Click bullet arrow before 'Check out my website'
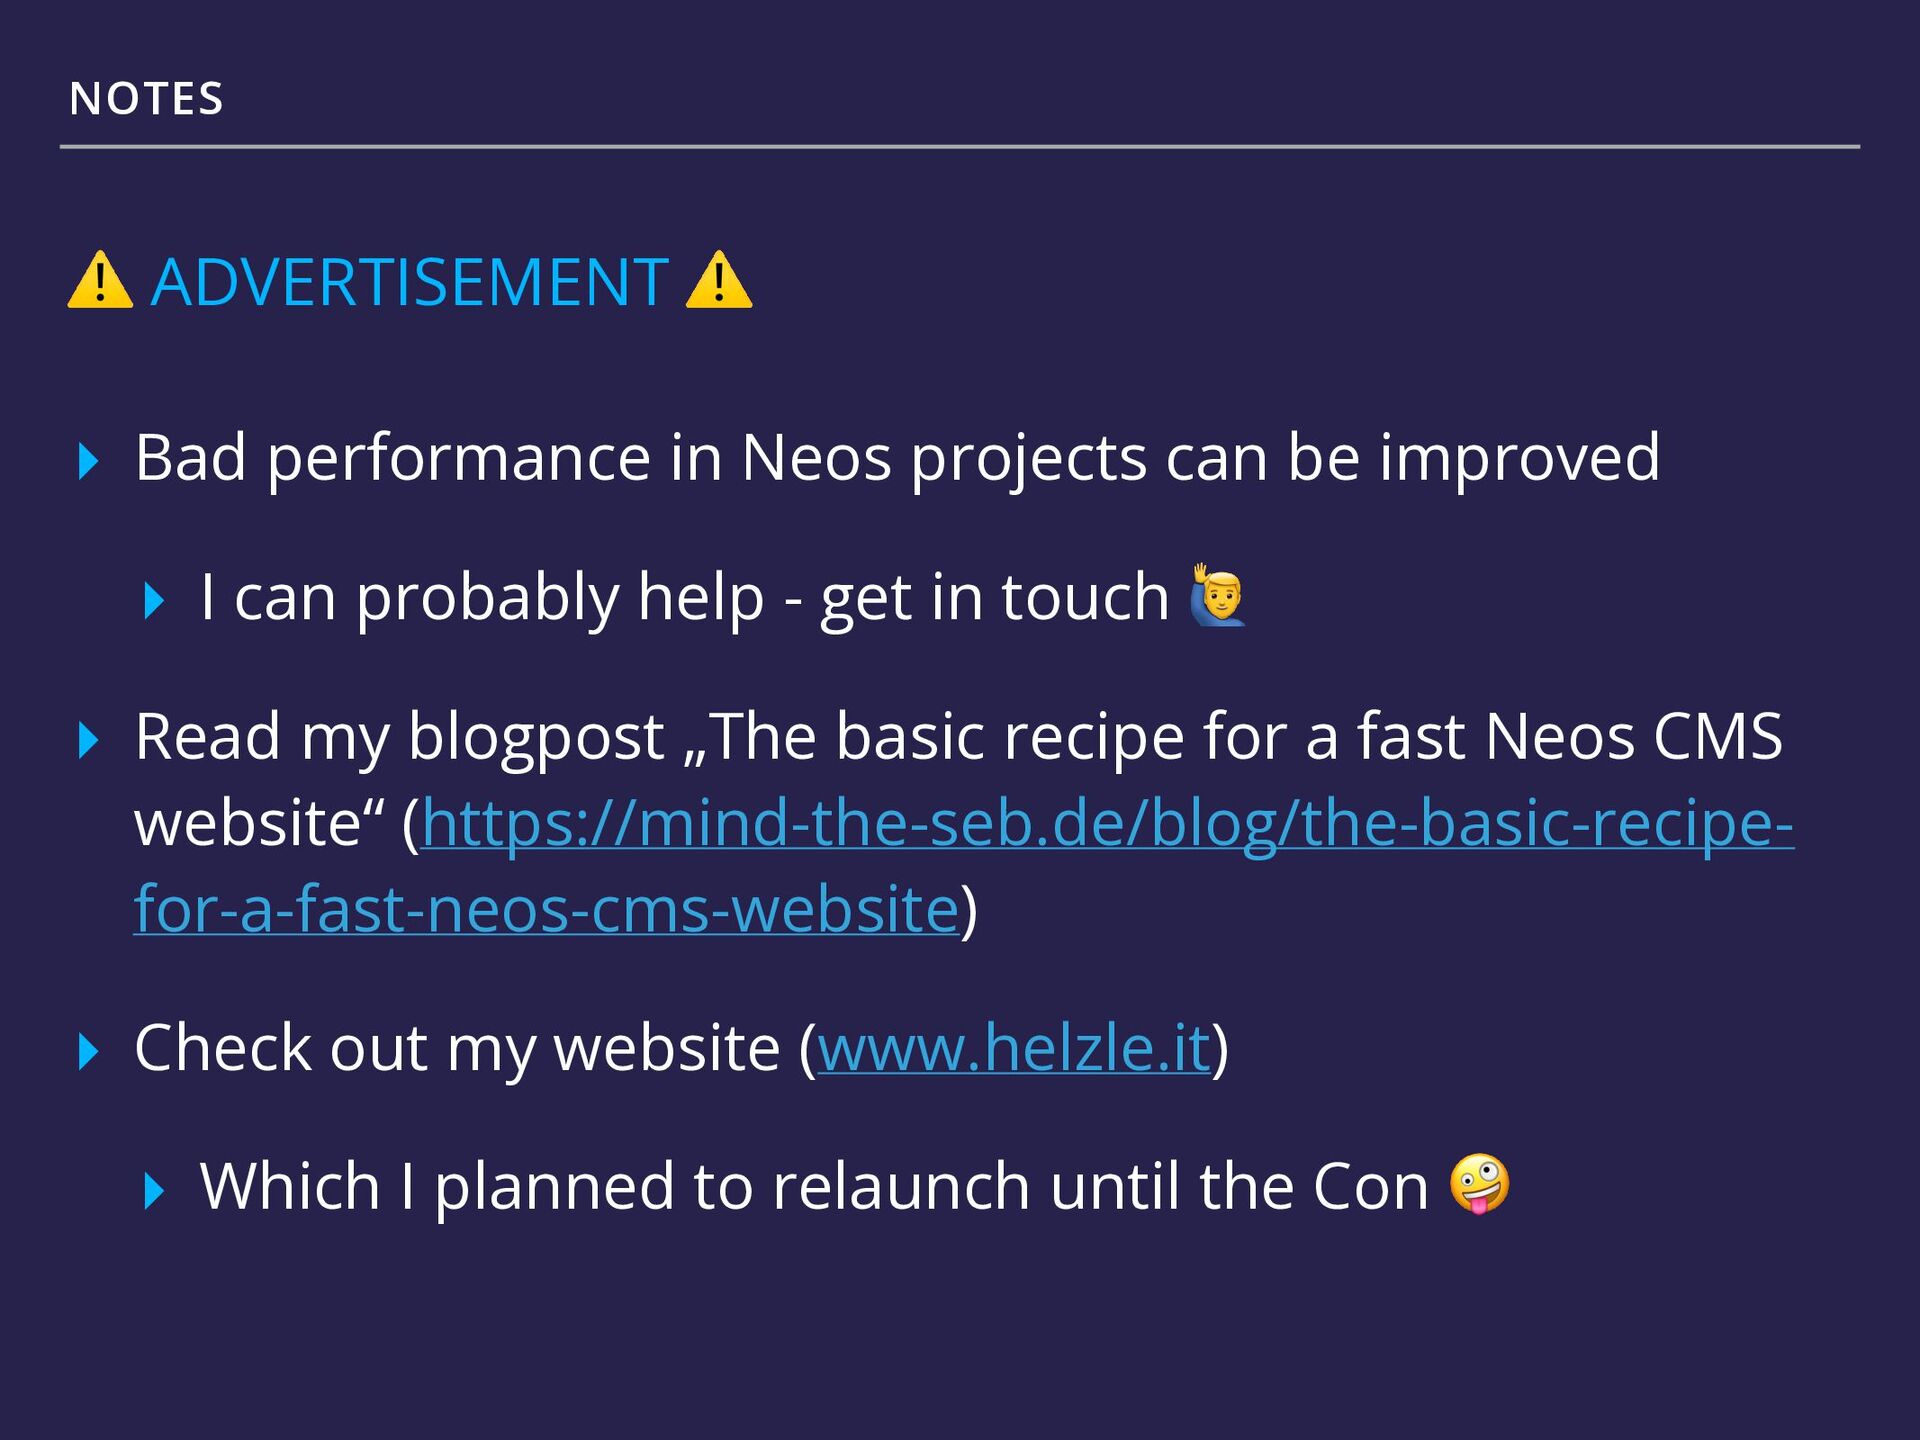The width and height of the screenshot is (1920, 1440). point(89,1052)
